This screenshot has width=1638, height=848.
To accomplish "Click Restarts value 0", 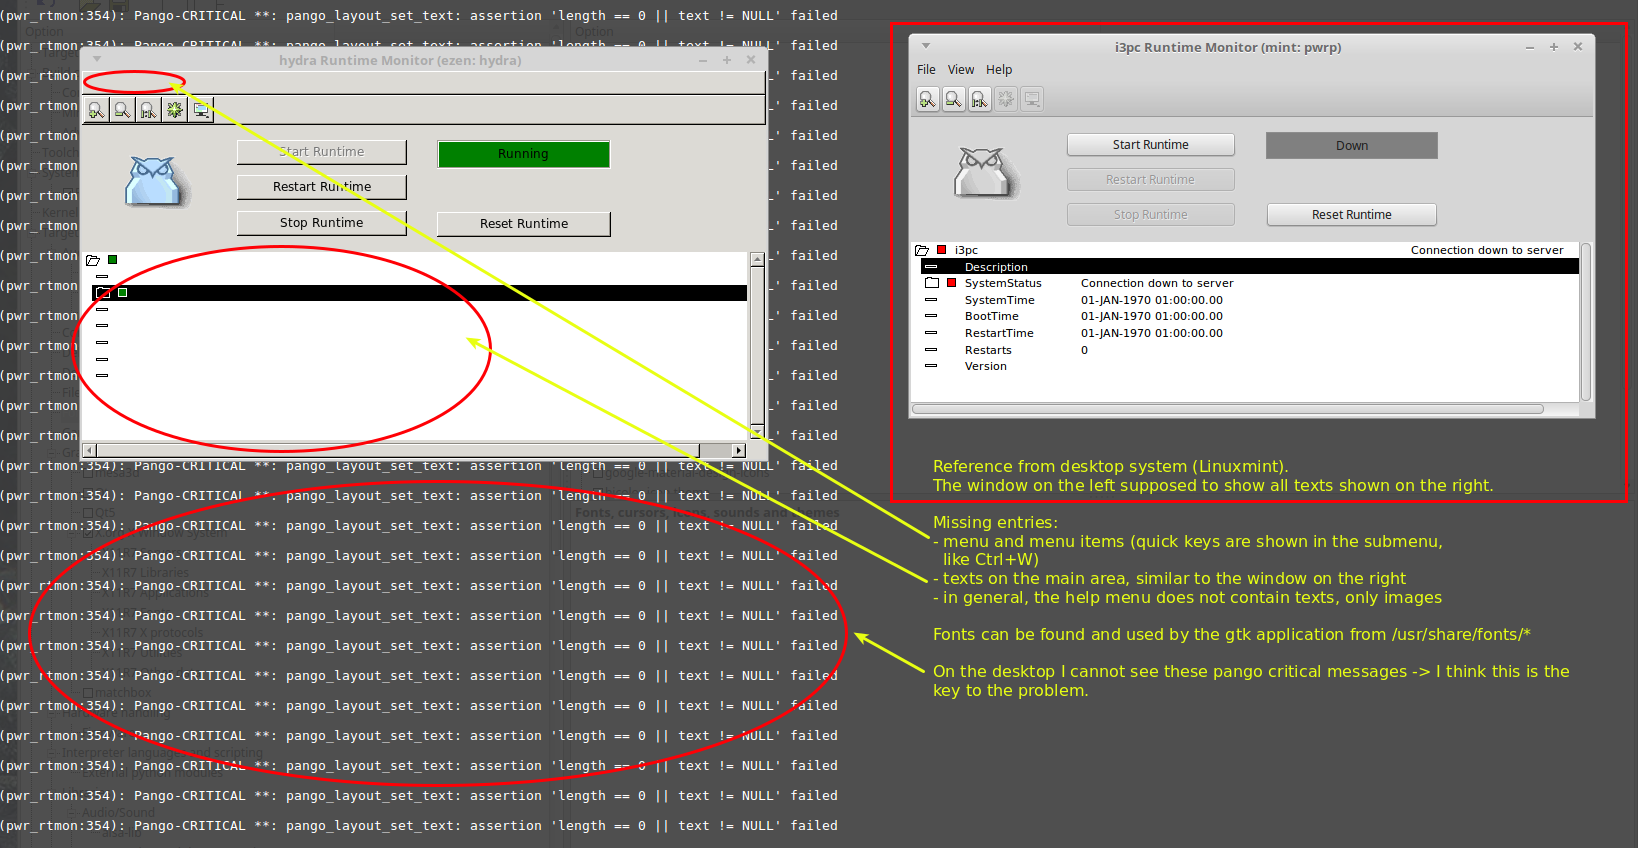I will point(1084,350).
